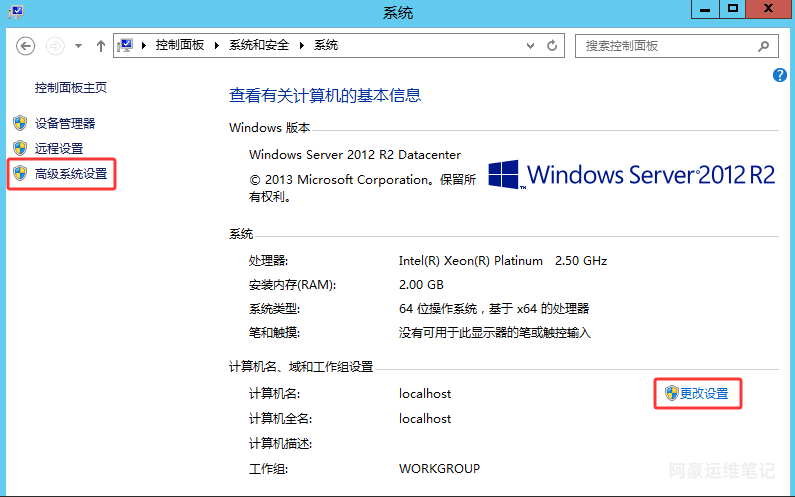Click the Windows Server 2012 R2 logo
Screen dimensions: 795x497
click(631, 174)
